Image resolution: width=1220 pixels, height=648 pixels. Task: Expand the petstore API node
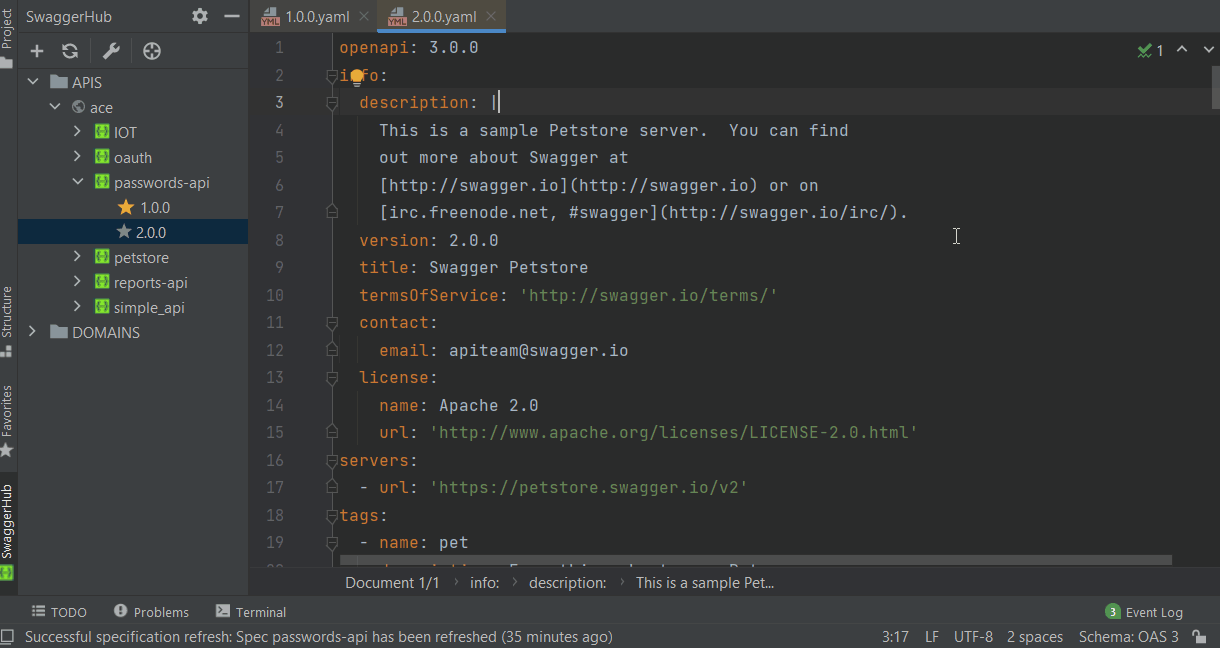point(78,257)
